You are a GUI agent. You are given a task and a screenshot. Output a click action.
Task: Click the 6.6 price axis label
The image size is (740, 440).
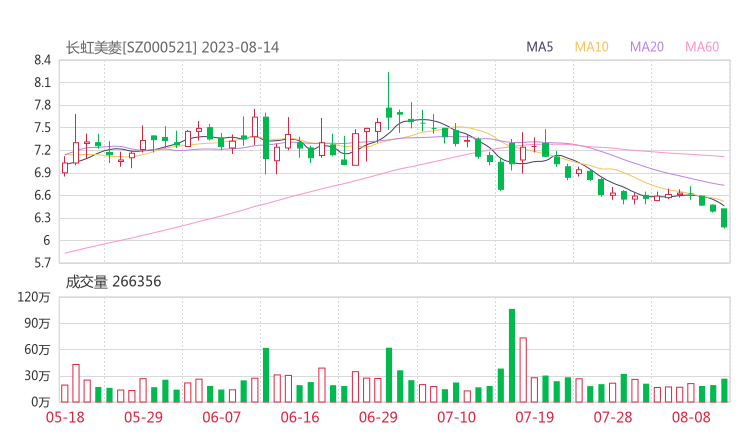pos(42,195)
